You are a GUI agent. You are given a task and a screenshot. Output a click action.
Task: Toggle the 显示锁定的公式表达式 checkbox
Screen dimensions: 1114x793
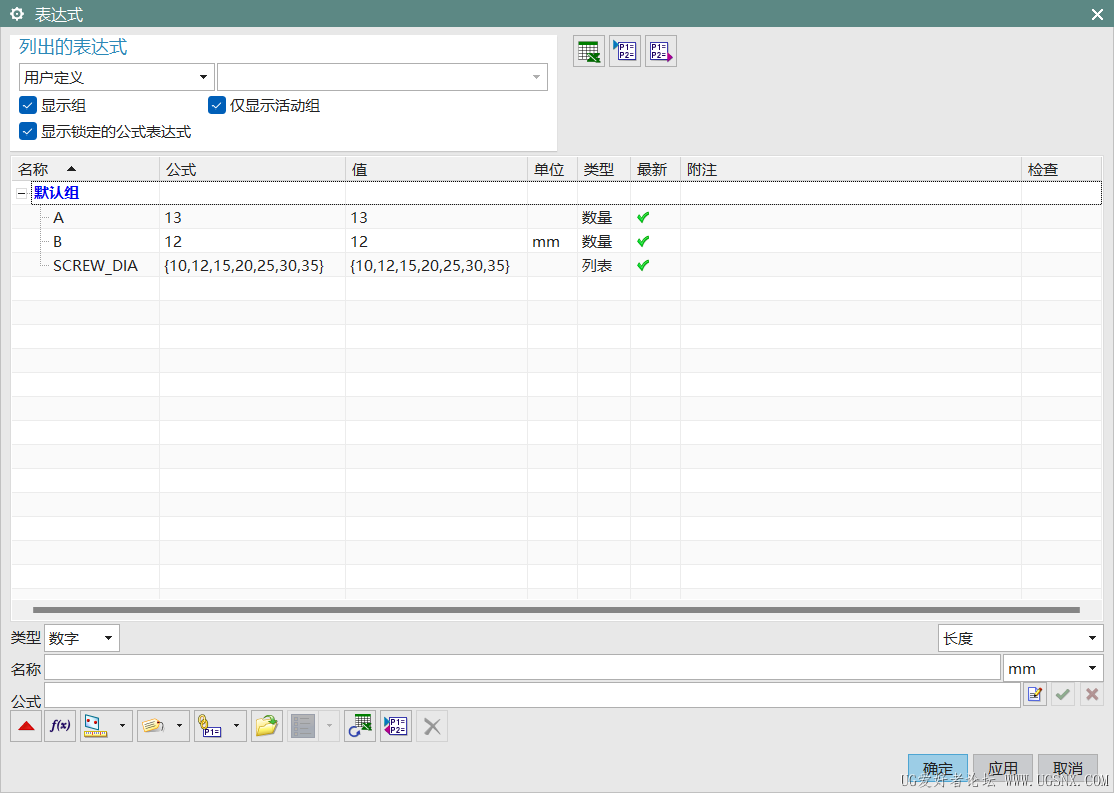[28, 131]
